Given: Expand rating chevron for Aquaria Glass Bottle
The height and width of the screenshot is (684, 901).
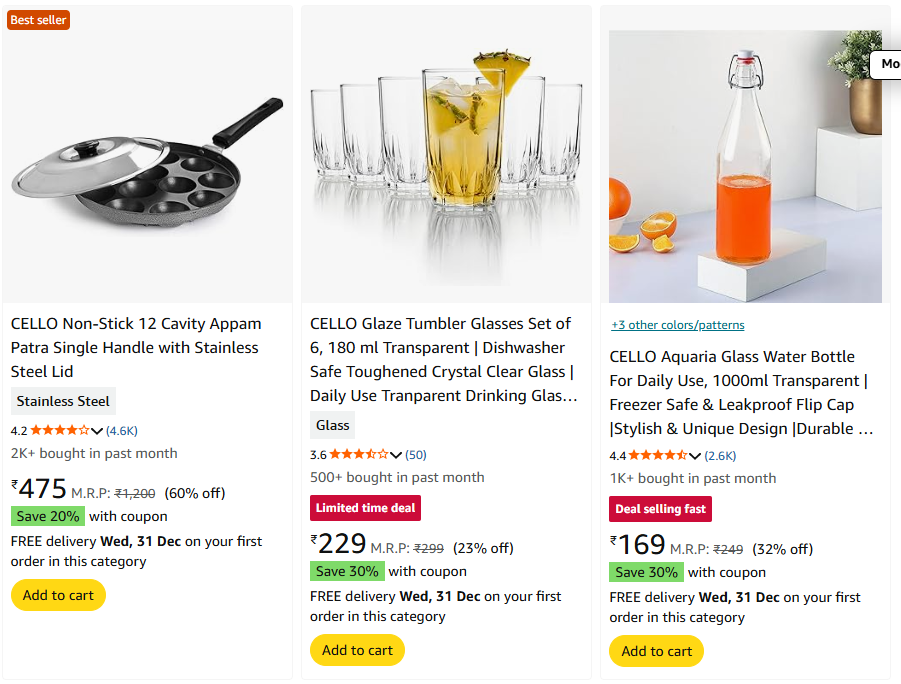Looking at the screenshot, I should click(696, 456).
